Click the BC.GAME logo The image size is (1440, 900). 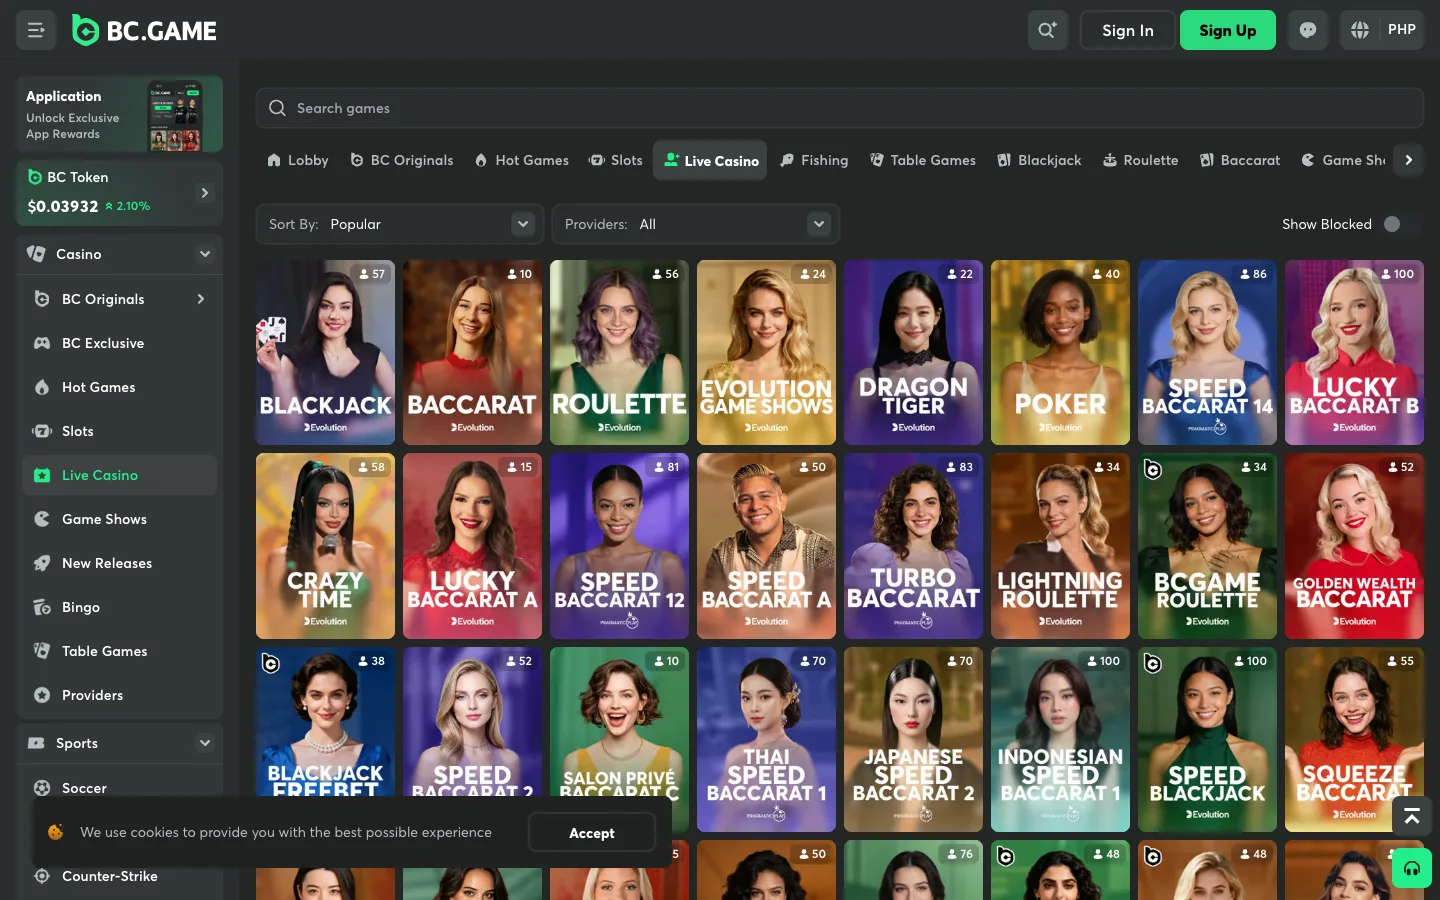[x=144, y=31]
